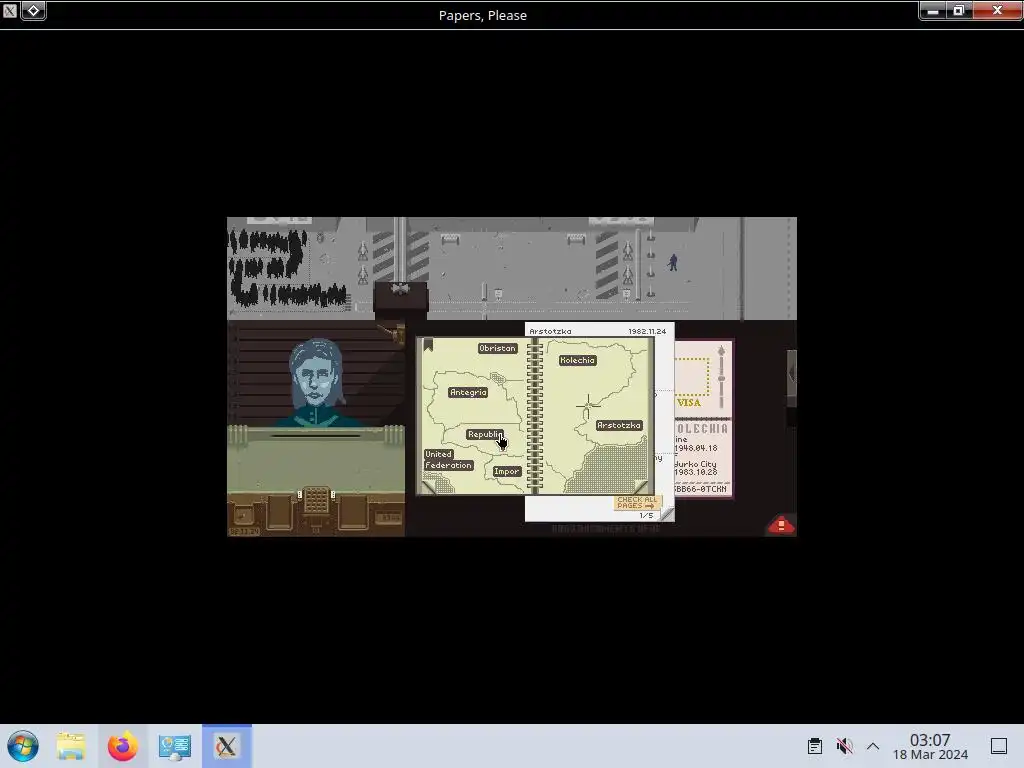Open the Impor country entry
This screenshot has width=1024, height=768.
tap(507, 471)
